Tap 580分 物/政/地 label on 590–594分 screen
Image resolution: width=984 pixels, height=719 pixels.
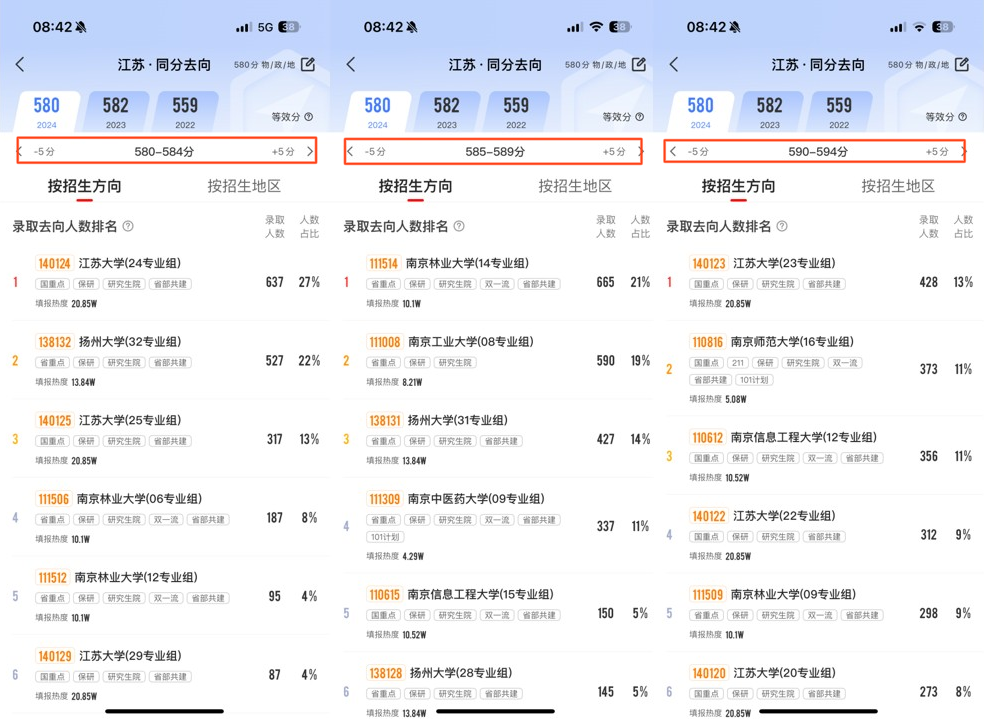pyautogui.click(x=918, y=65)
